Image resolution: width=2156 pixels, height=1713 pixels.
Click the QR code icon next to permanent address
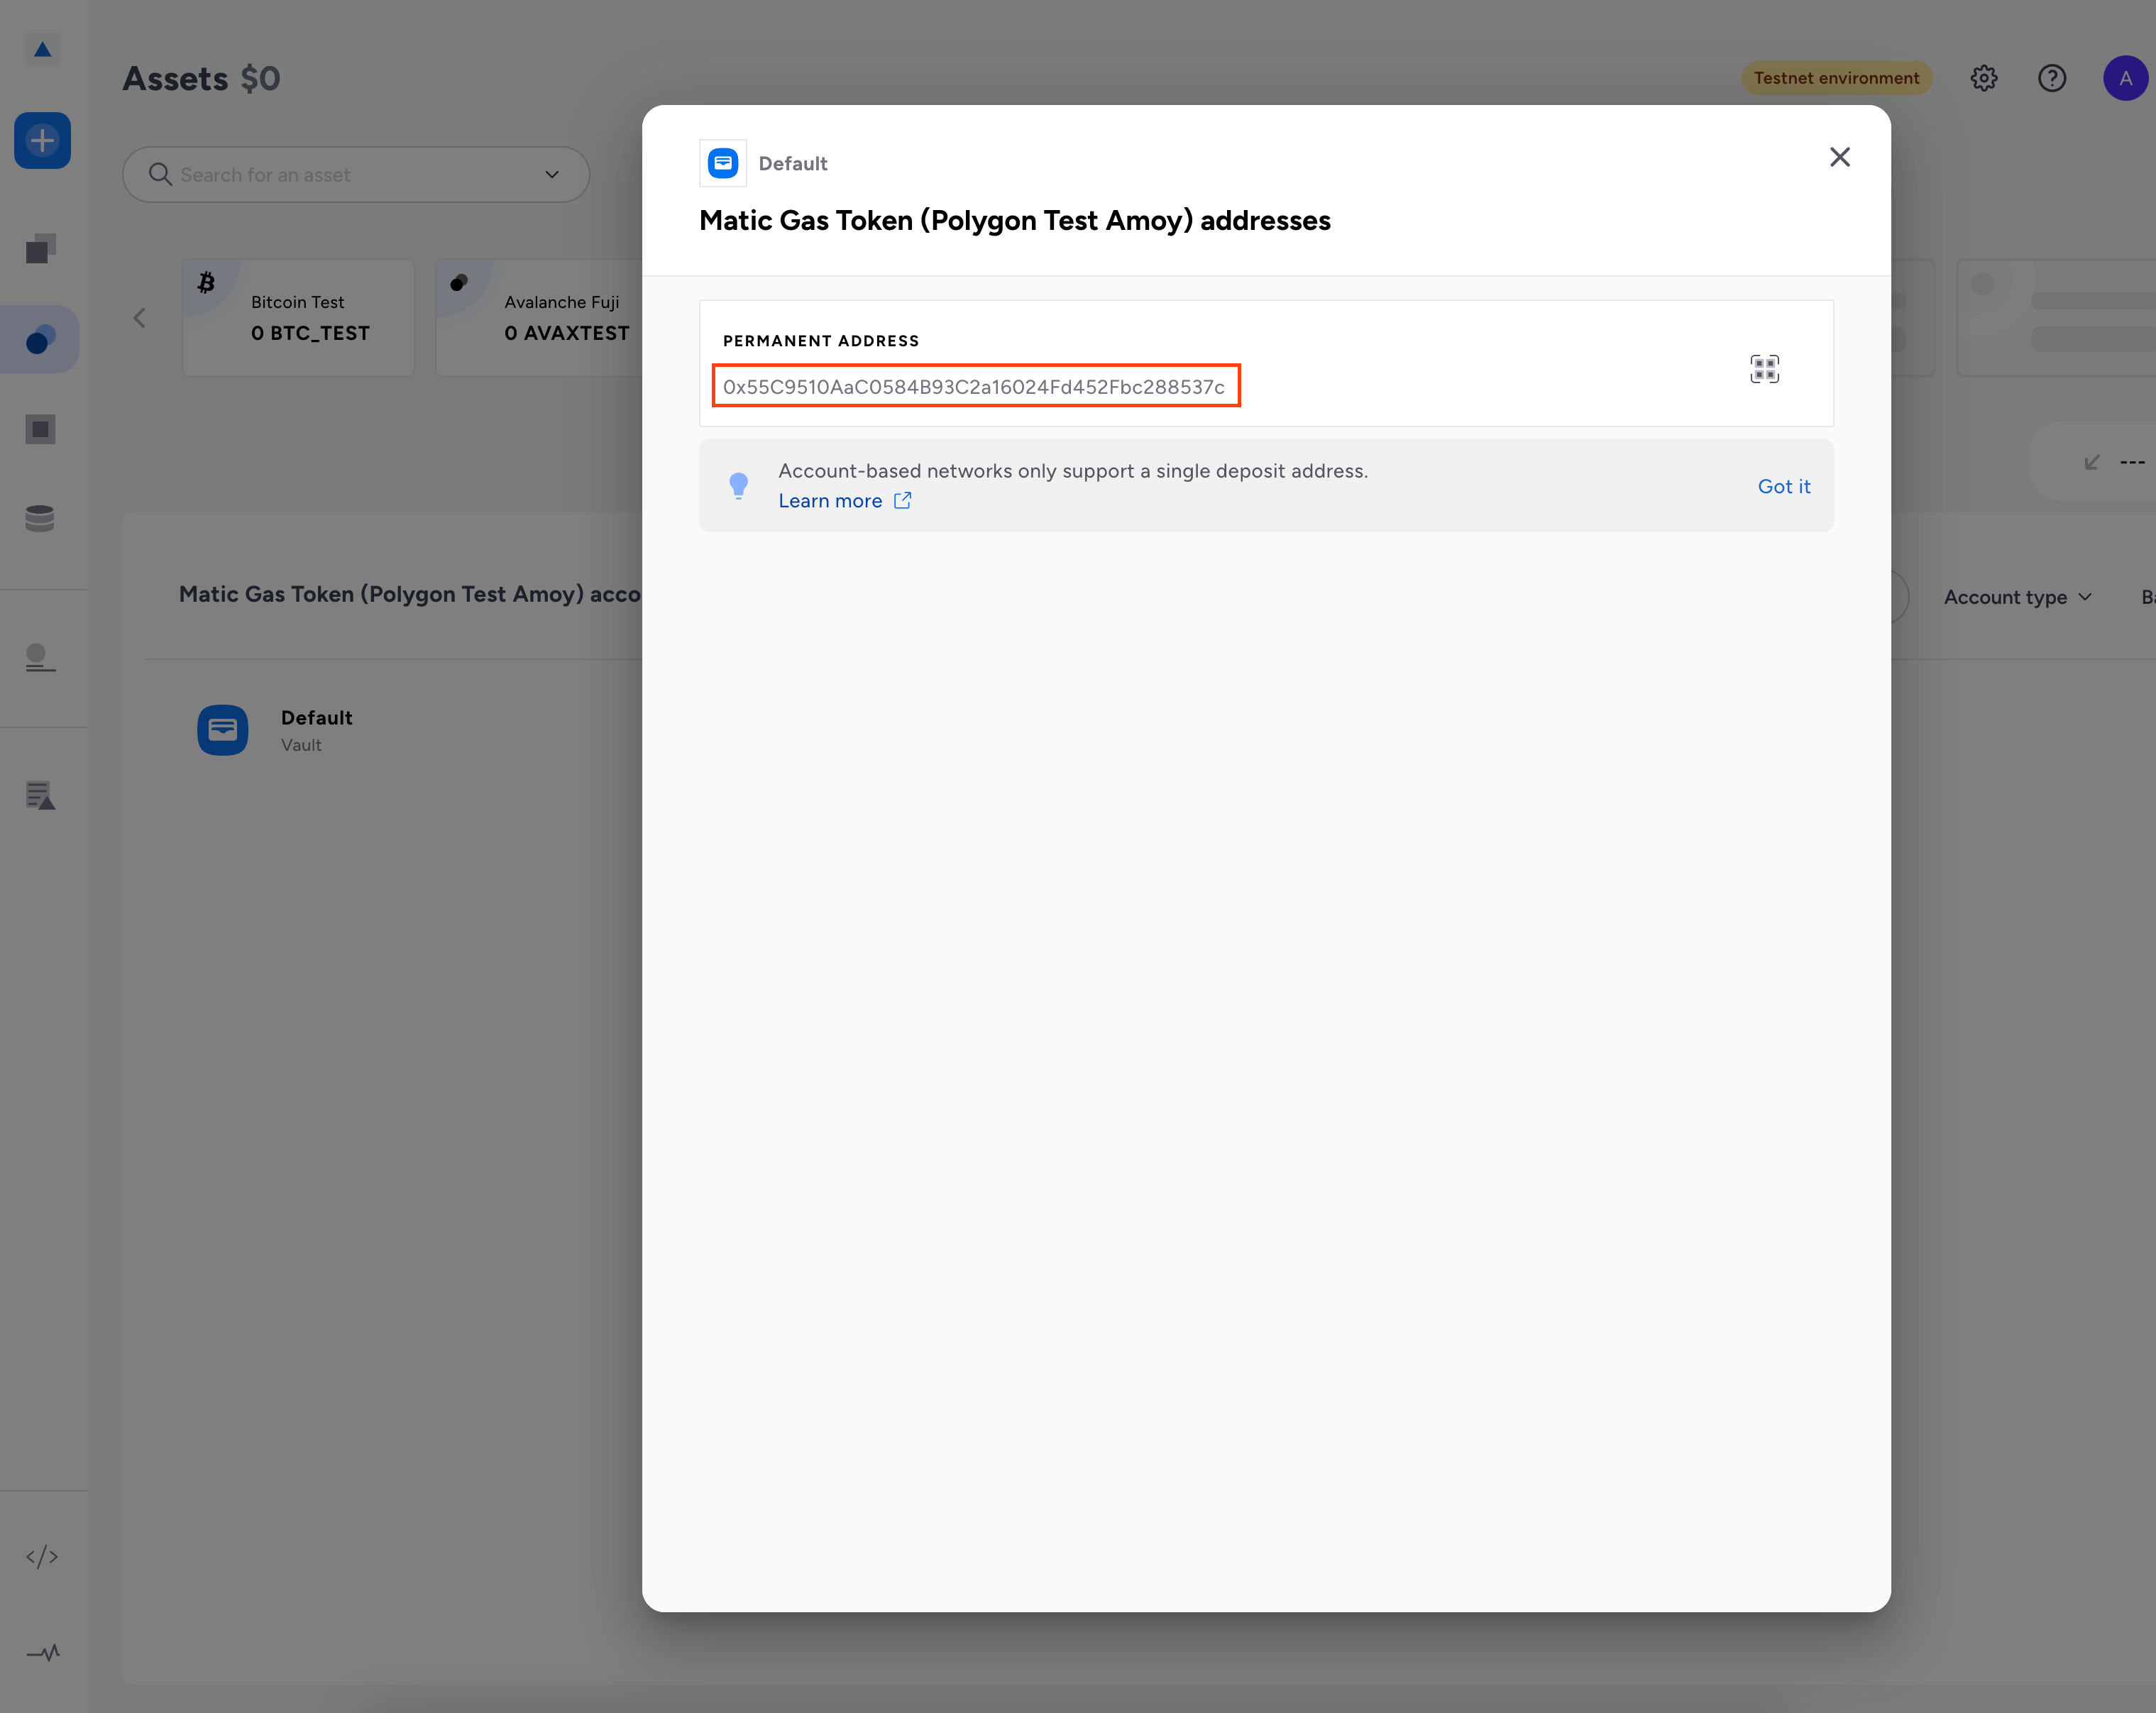tap(1765, 368)
